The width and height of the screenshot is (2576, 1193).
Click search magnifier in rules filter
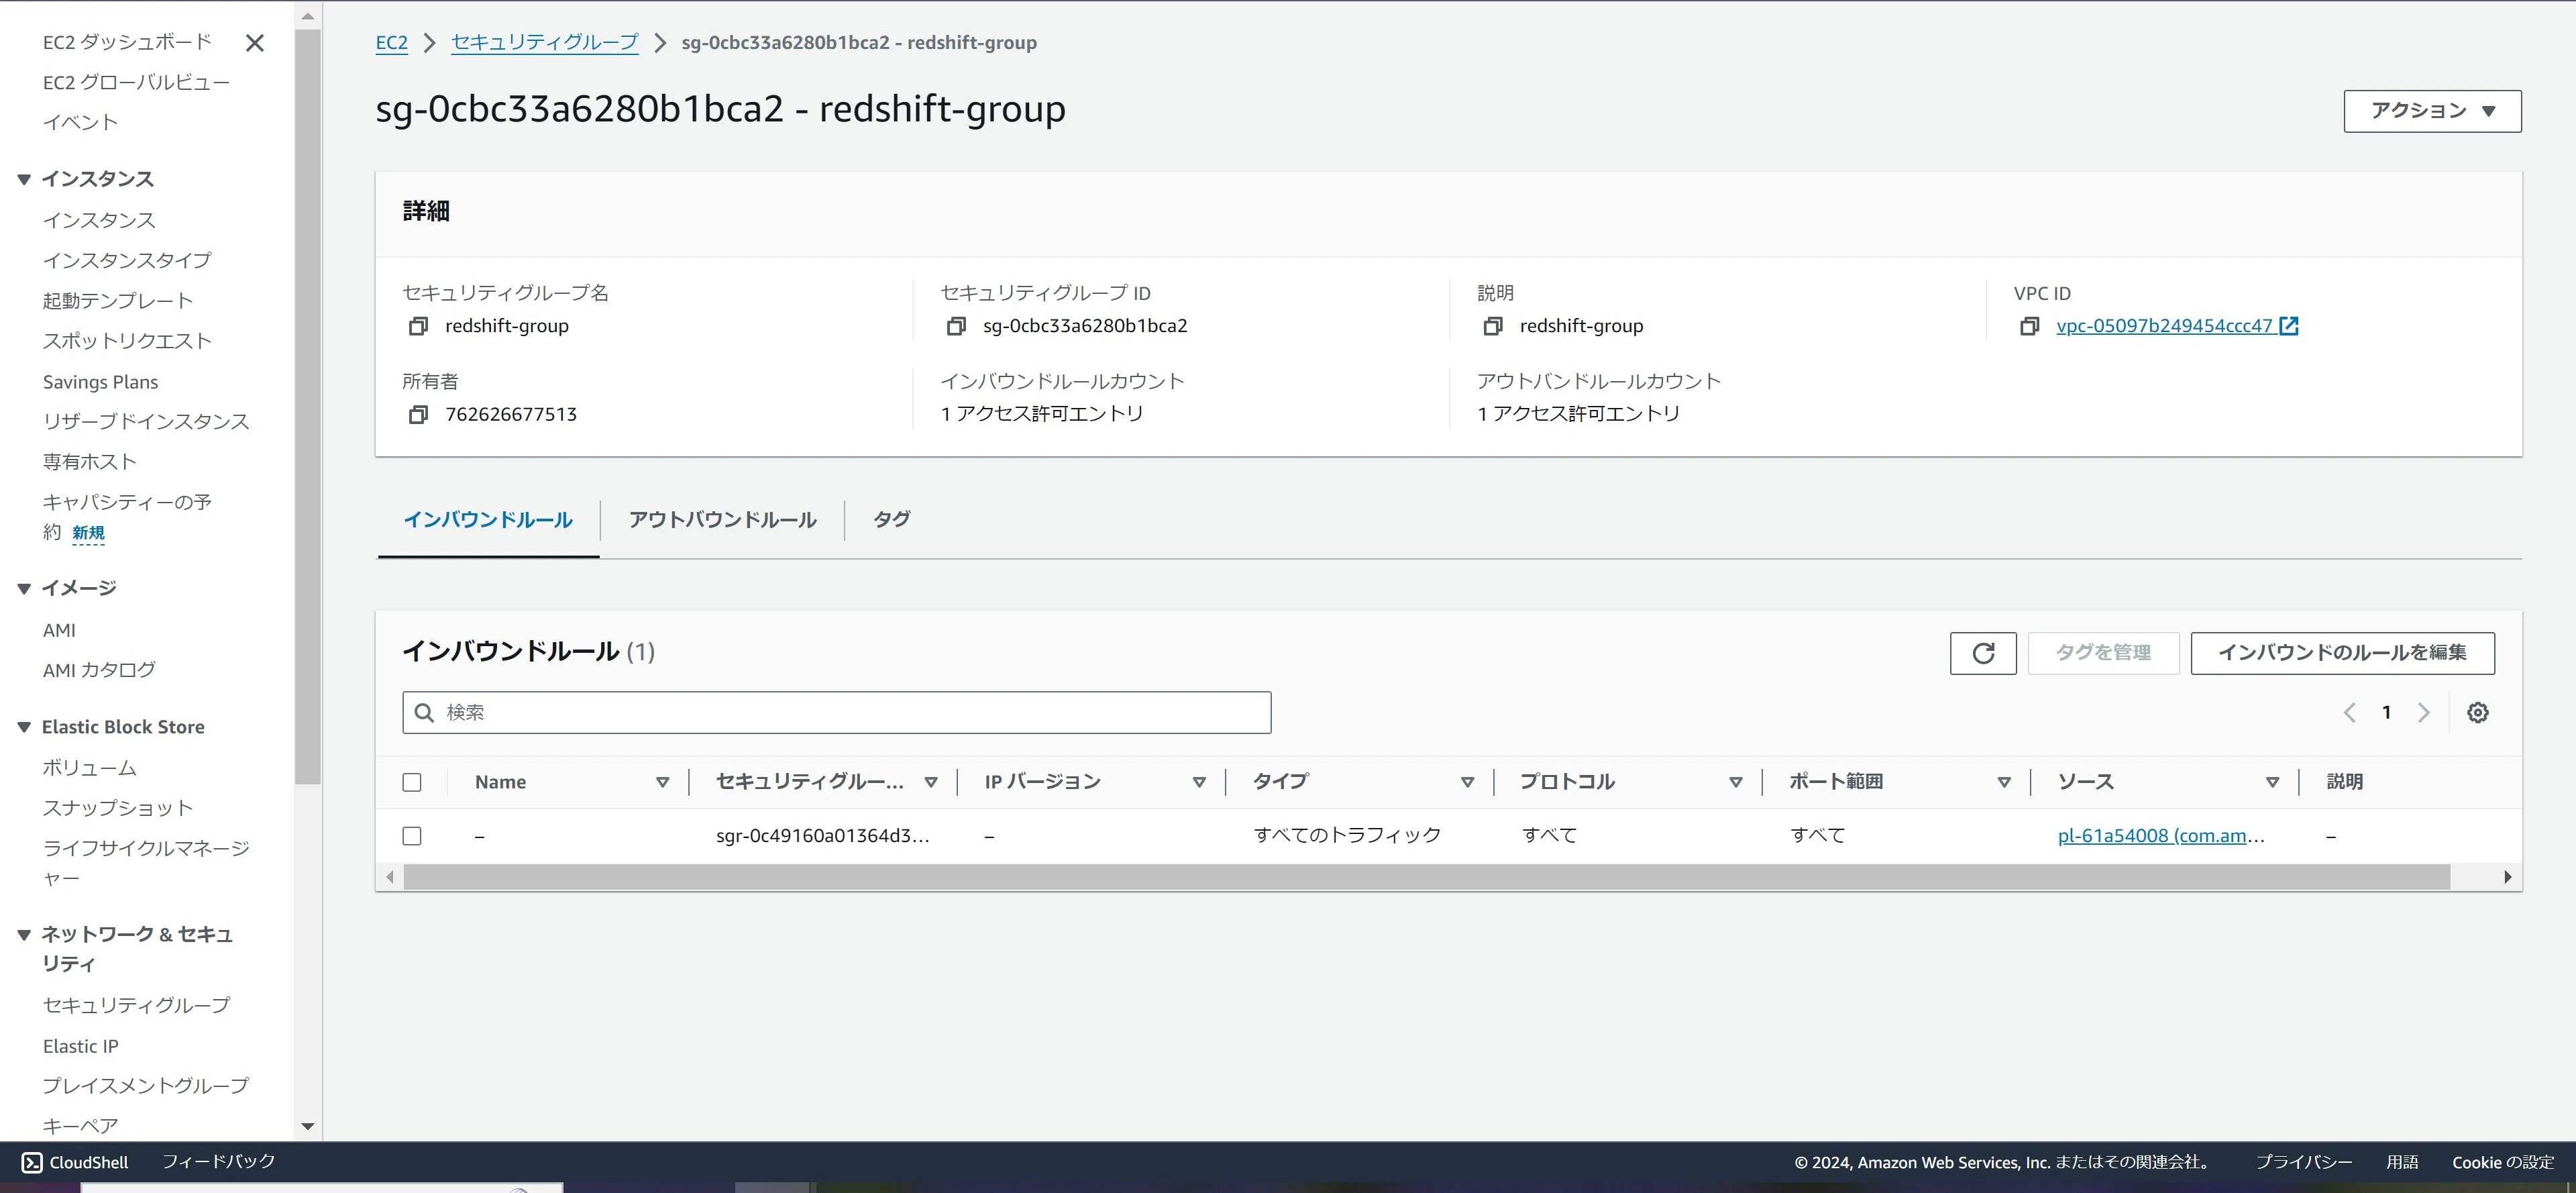click(424, 713)
